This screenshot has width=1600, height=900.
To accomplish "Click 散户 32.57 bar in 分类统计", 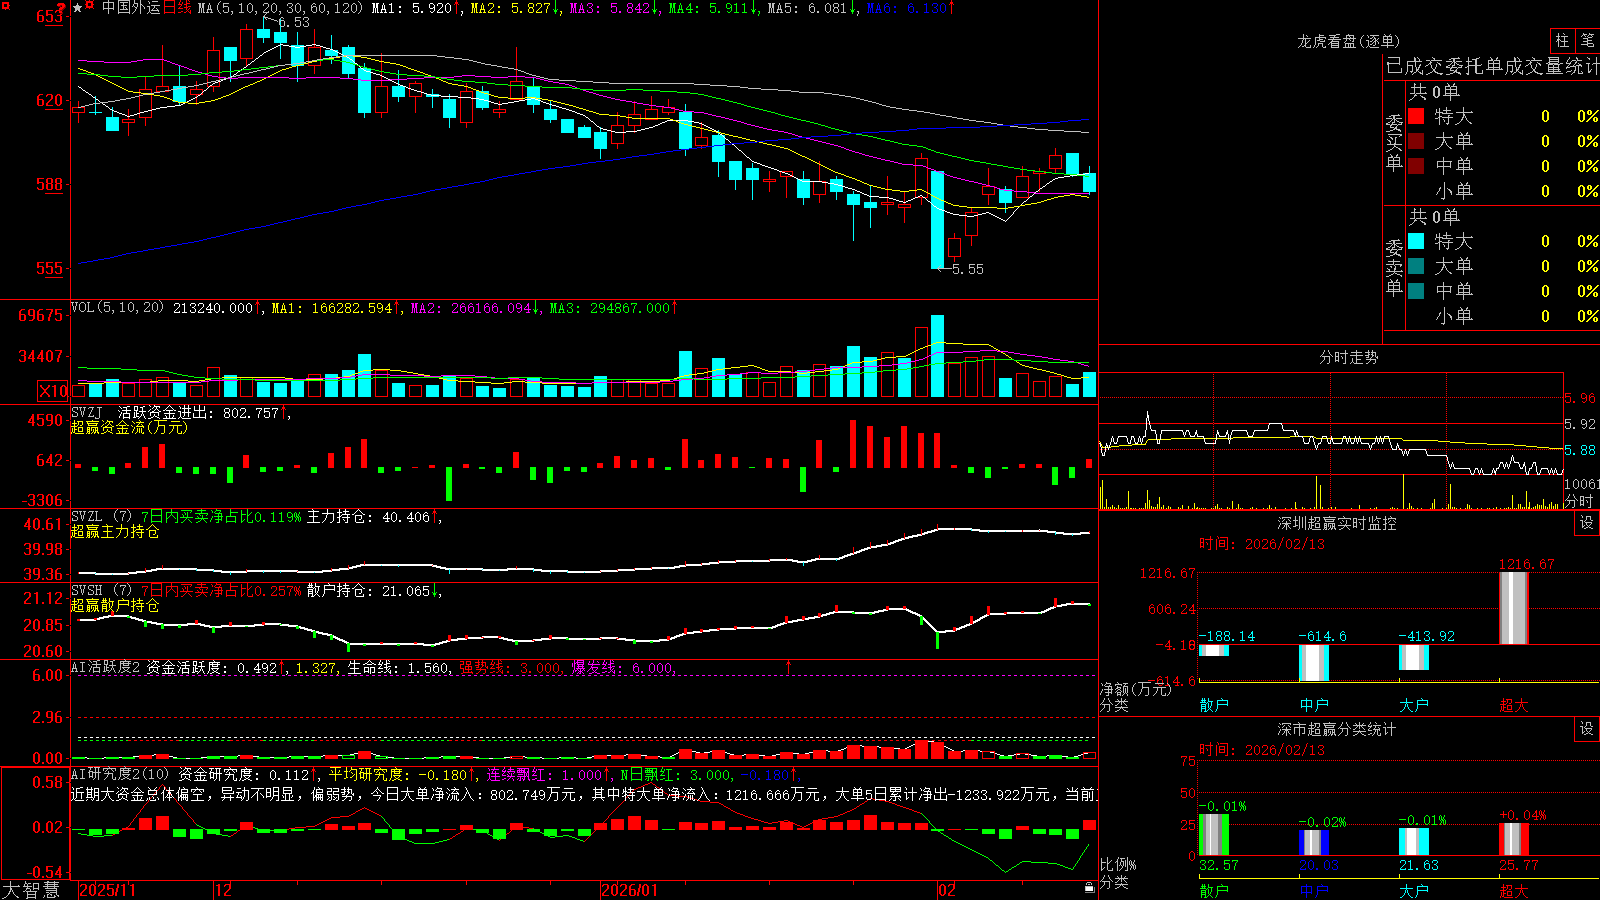I will point(1214,835).
